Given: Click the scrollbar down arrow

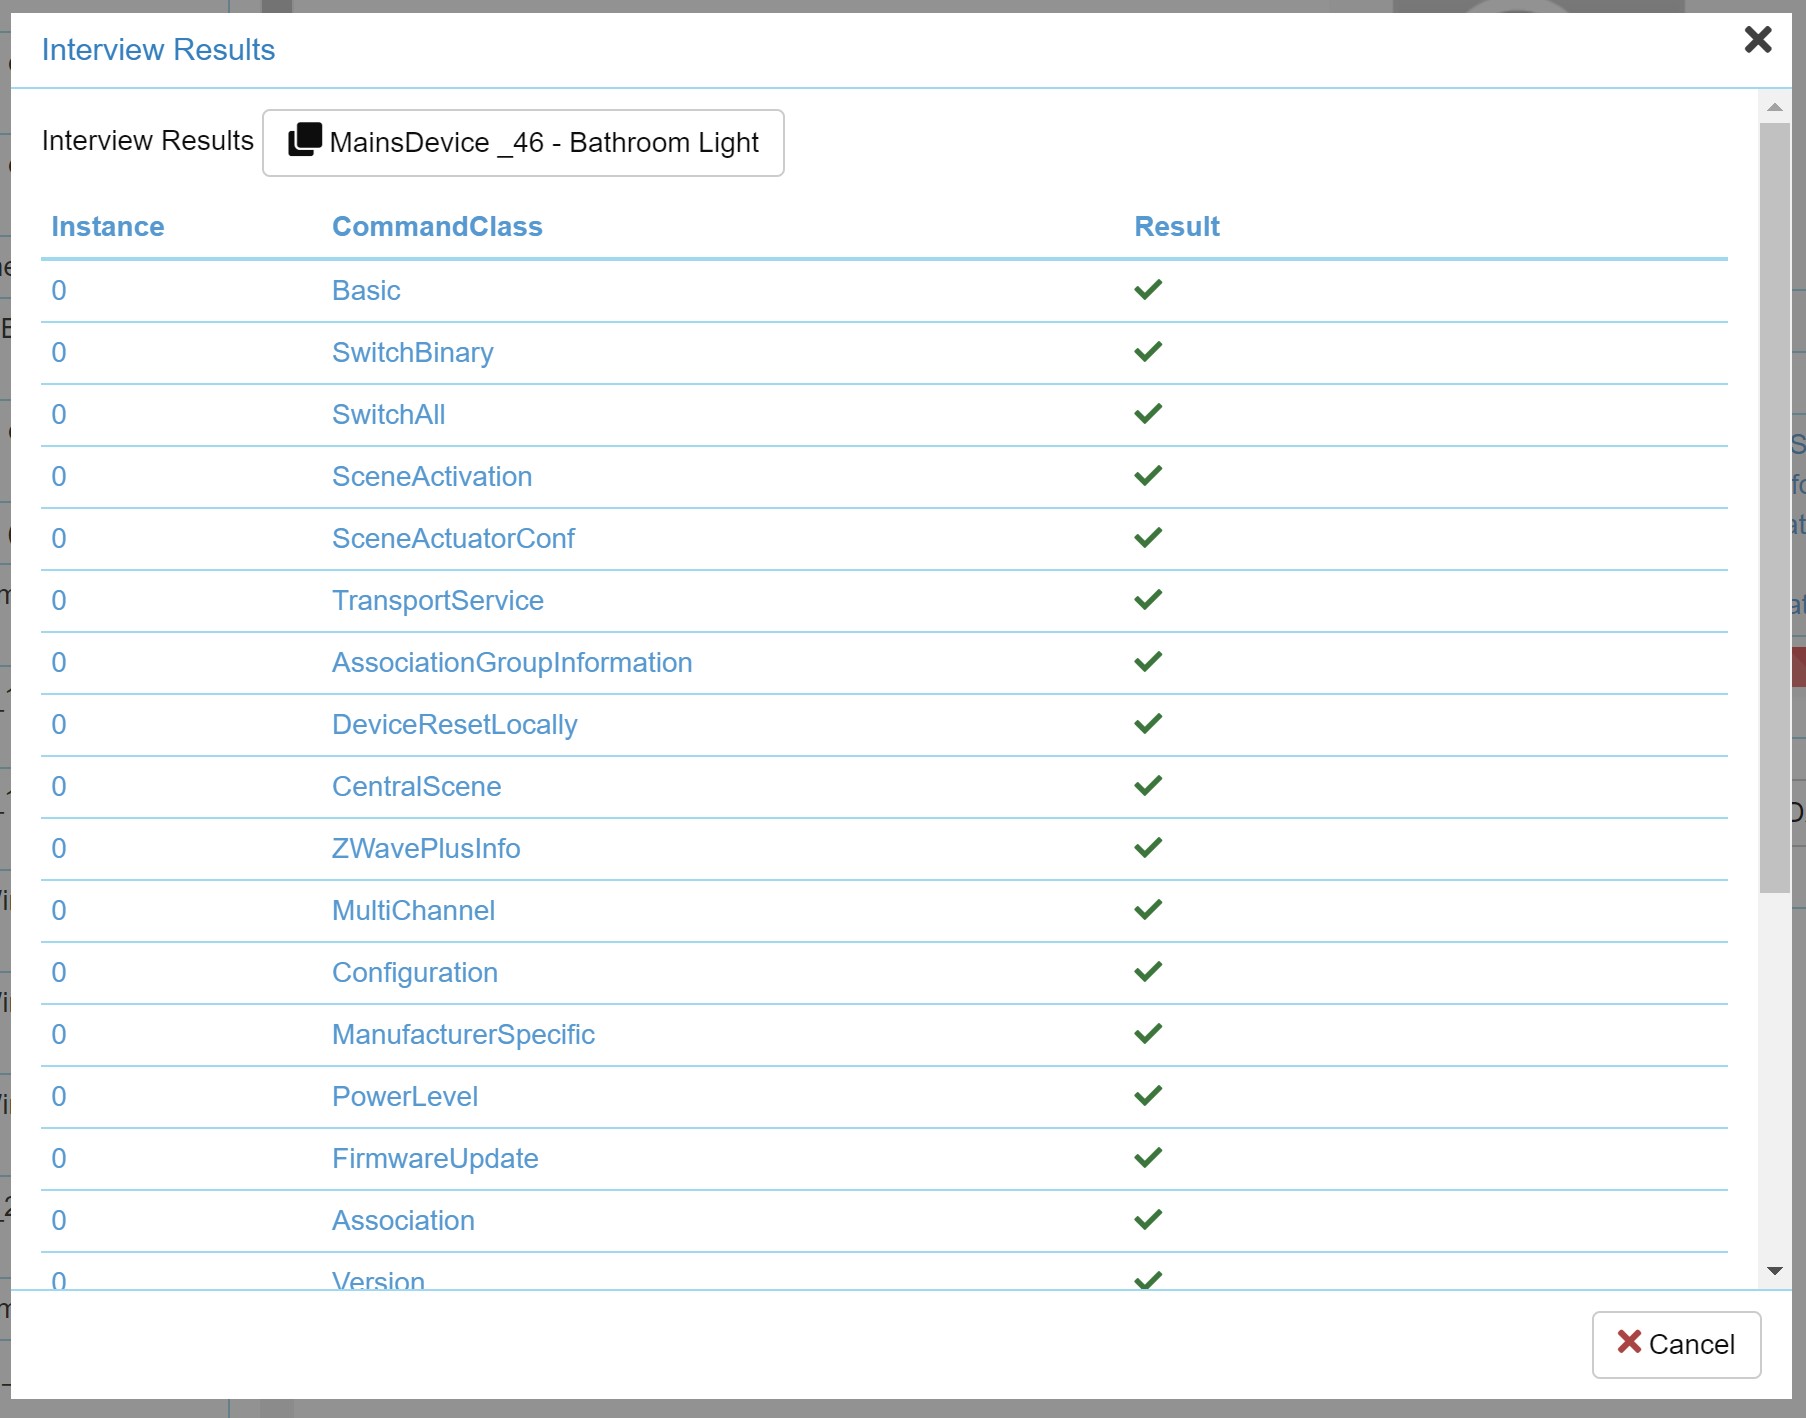Looking at the screenshot, I should tap(1775, 1271).
